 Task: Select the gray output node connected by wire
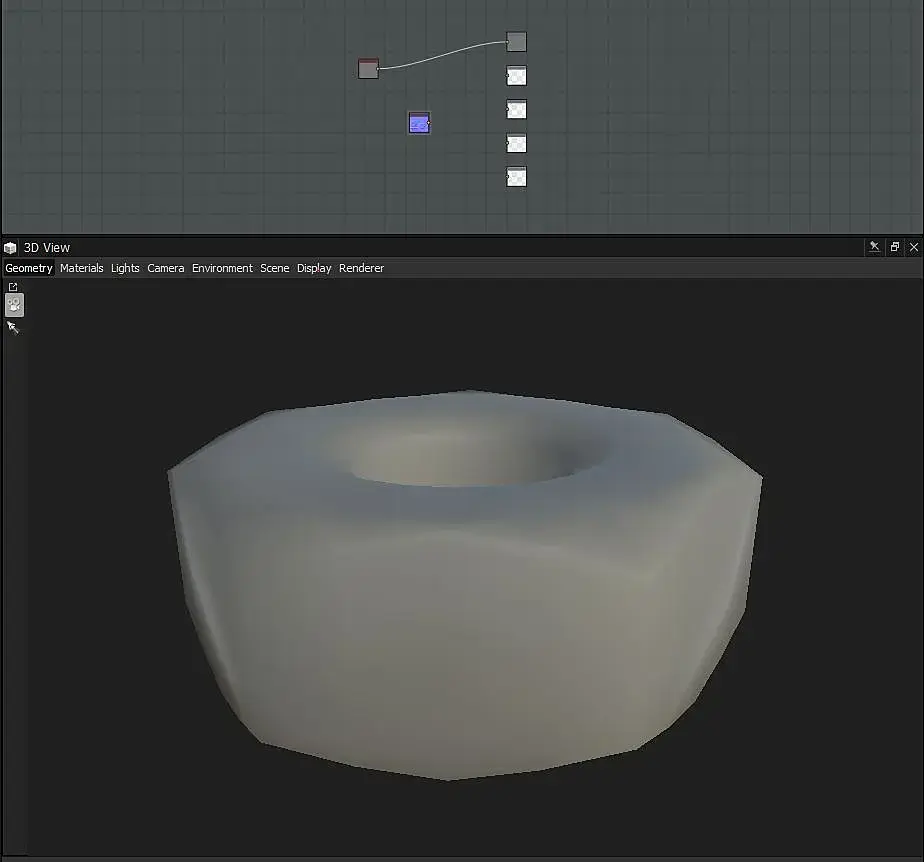[516, 42]
